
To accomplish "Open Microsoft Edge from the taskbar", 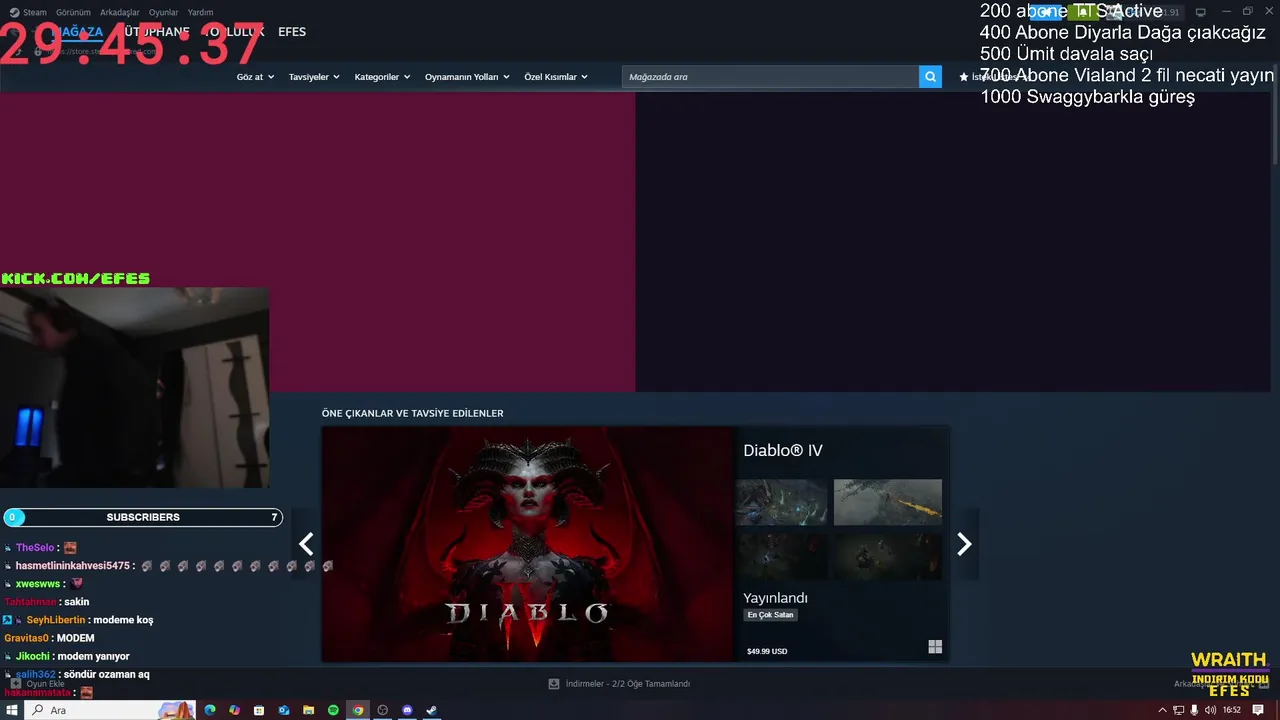I will 210,710.
